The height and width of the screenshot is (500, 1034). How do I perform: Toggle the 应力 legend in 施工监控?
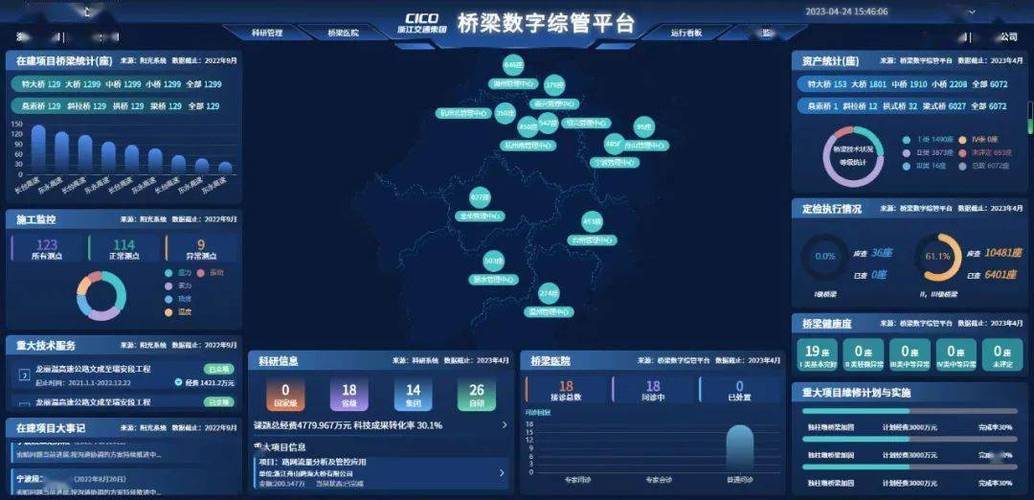(177, 272)
